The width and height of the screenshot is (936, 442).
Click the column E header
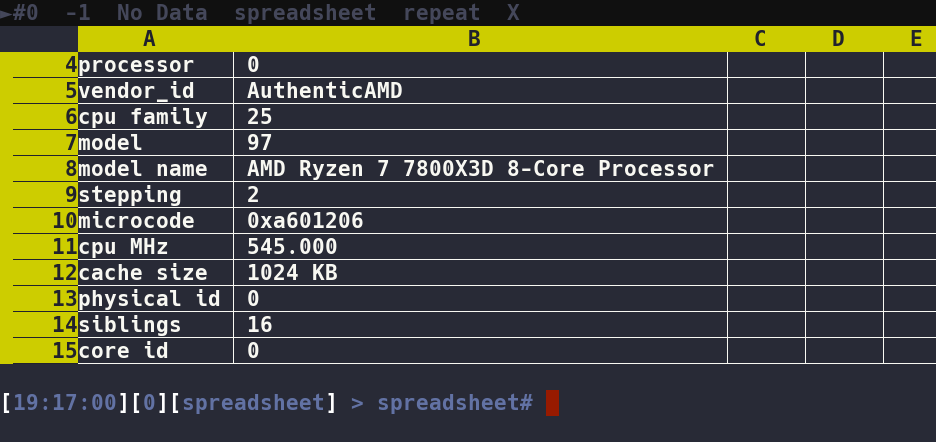916,39
